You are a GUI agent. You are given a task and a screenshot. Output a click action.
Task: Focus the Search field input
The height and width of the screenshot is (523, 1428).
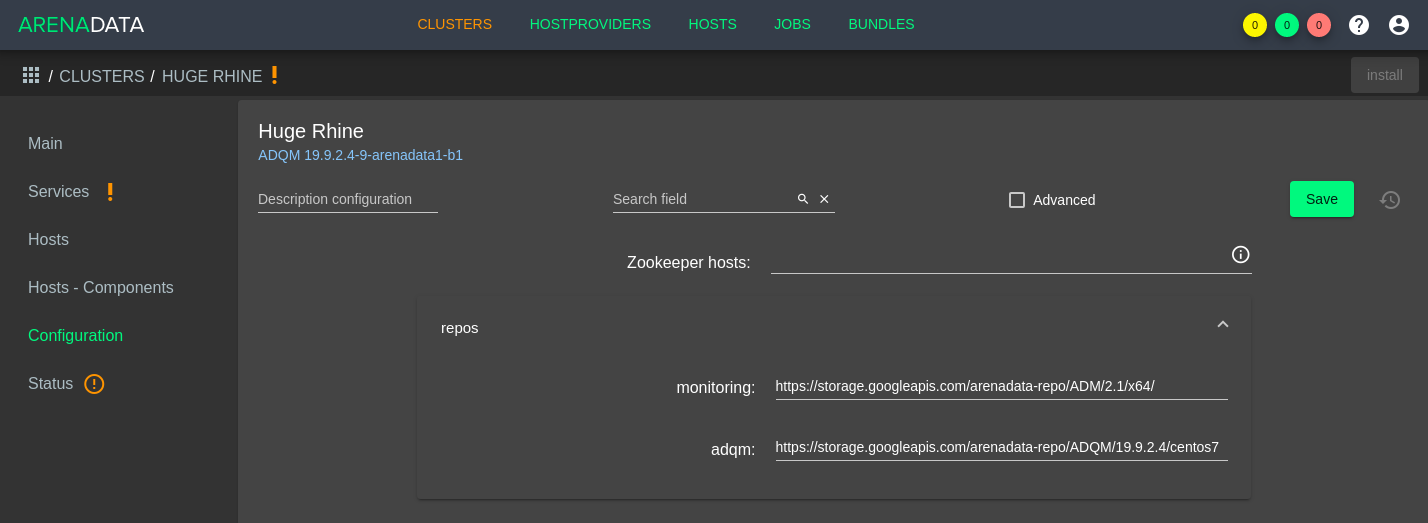703,199
